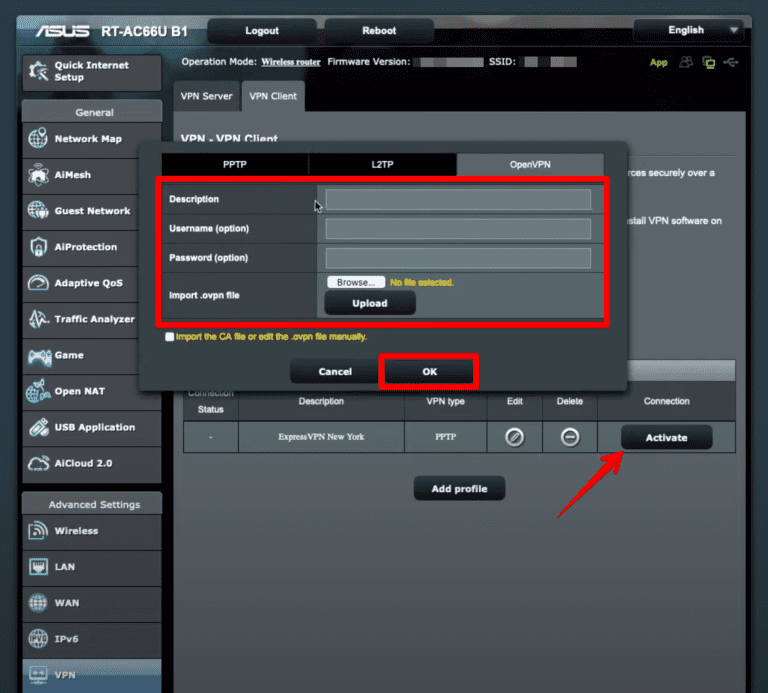The height and width of the screenshot is (693, 768).
Task: Open the Wireless router operation mode link
Action: pos(291,62)
